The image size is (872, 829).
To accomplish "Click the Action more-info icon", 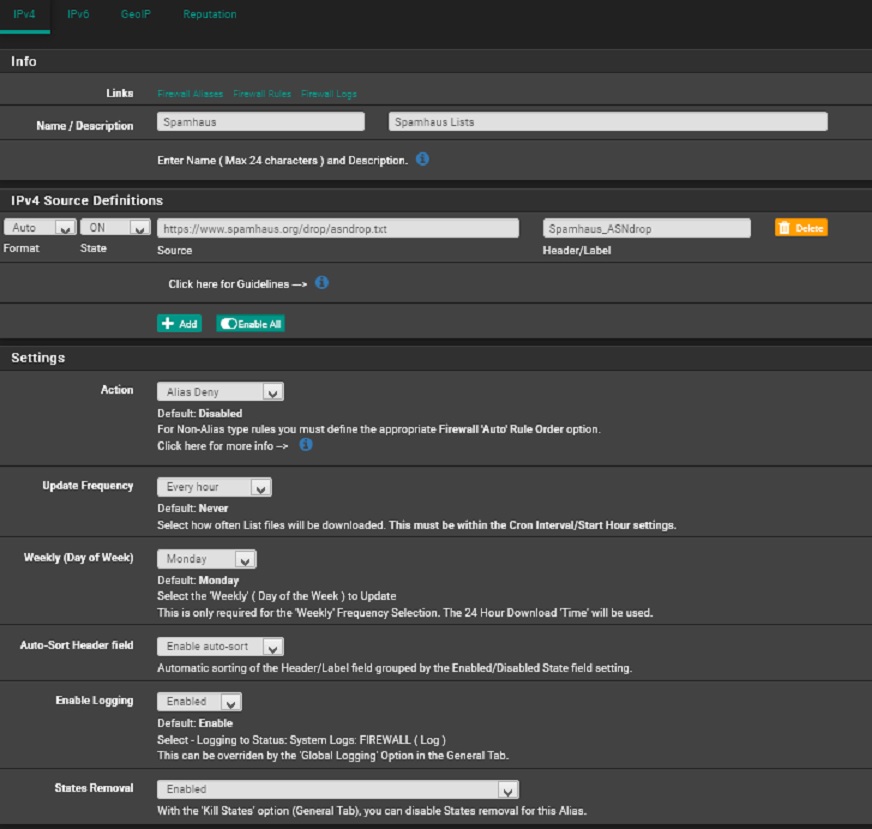I will (306, 445).
